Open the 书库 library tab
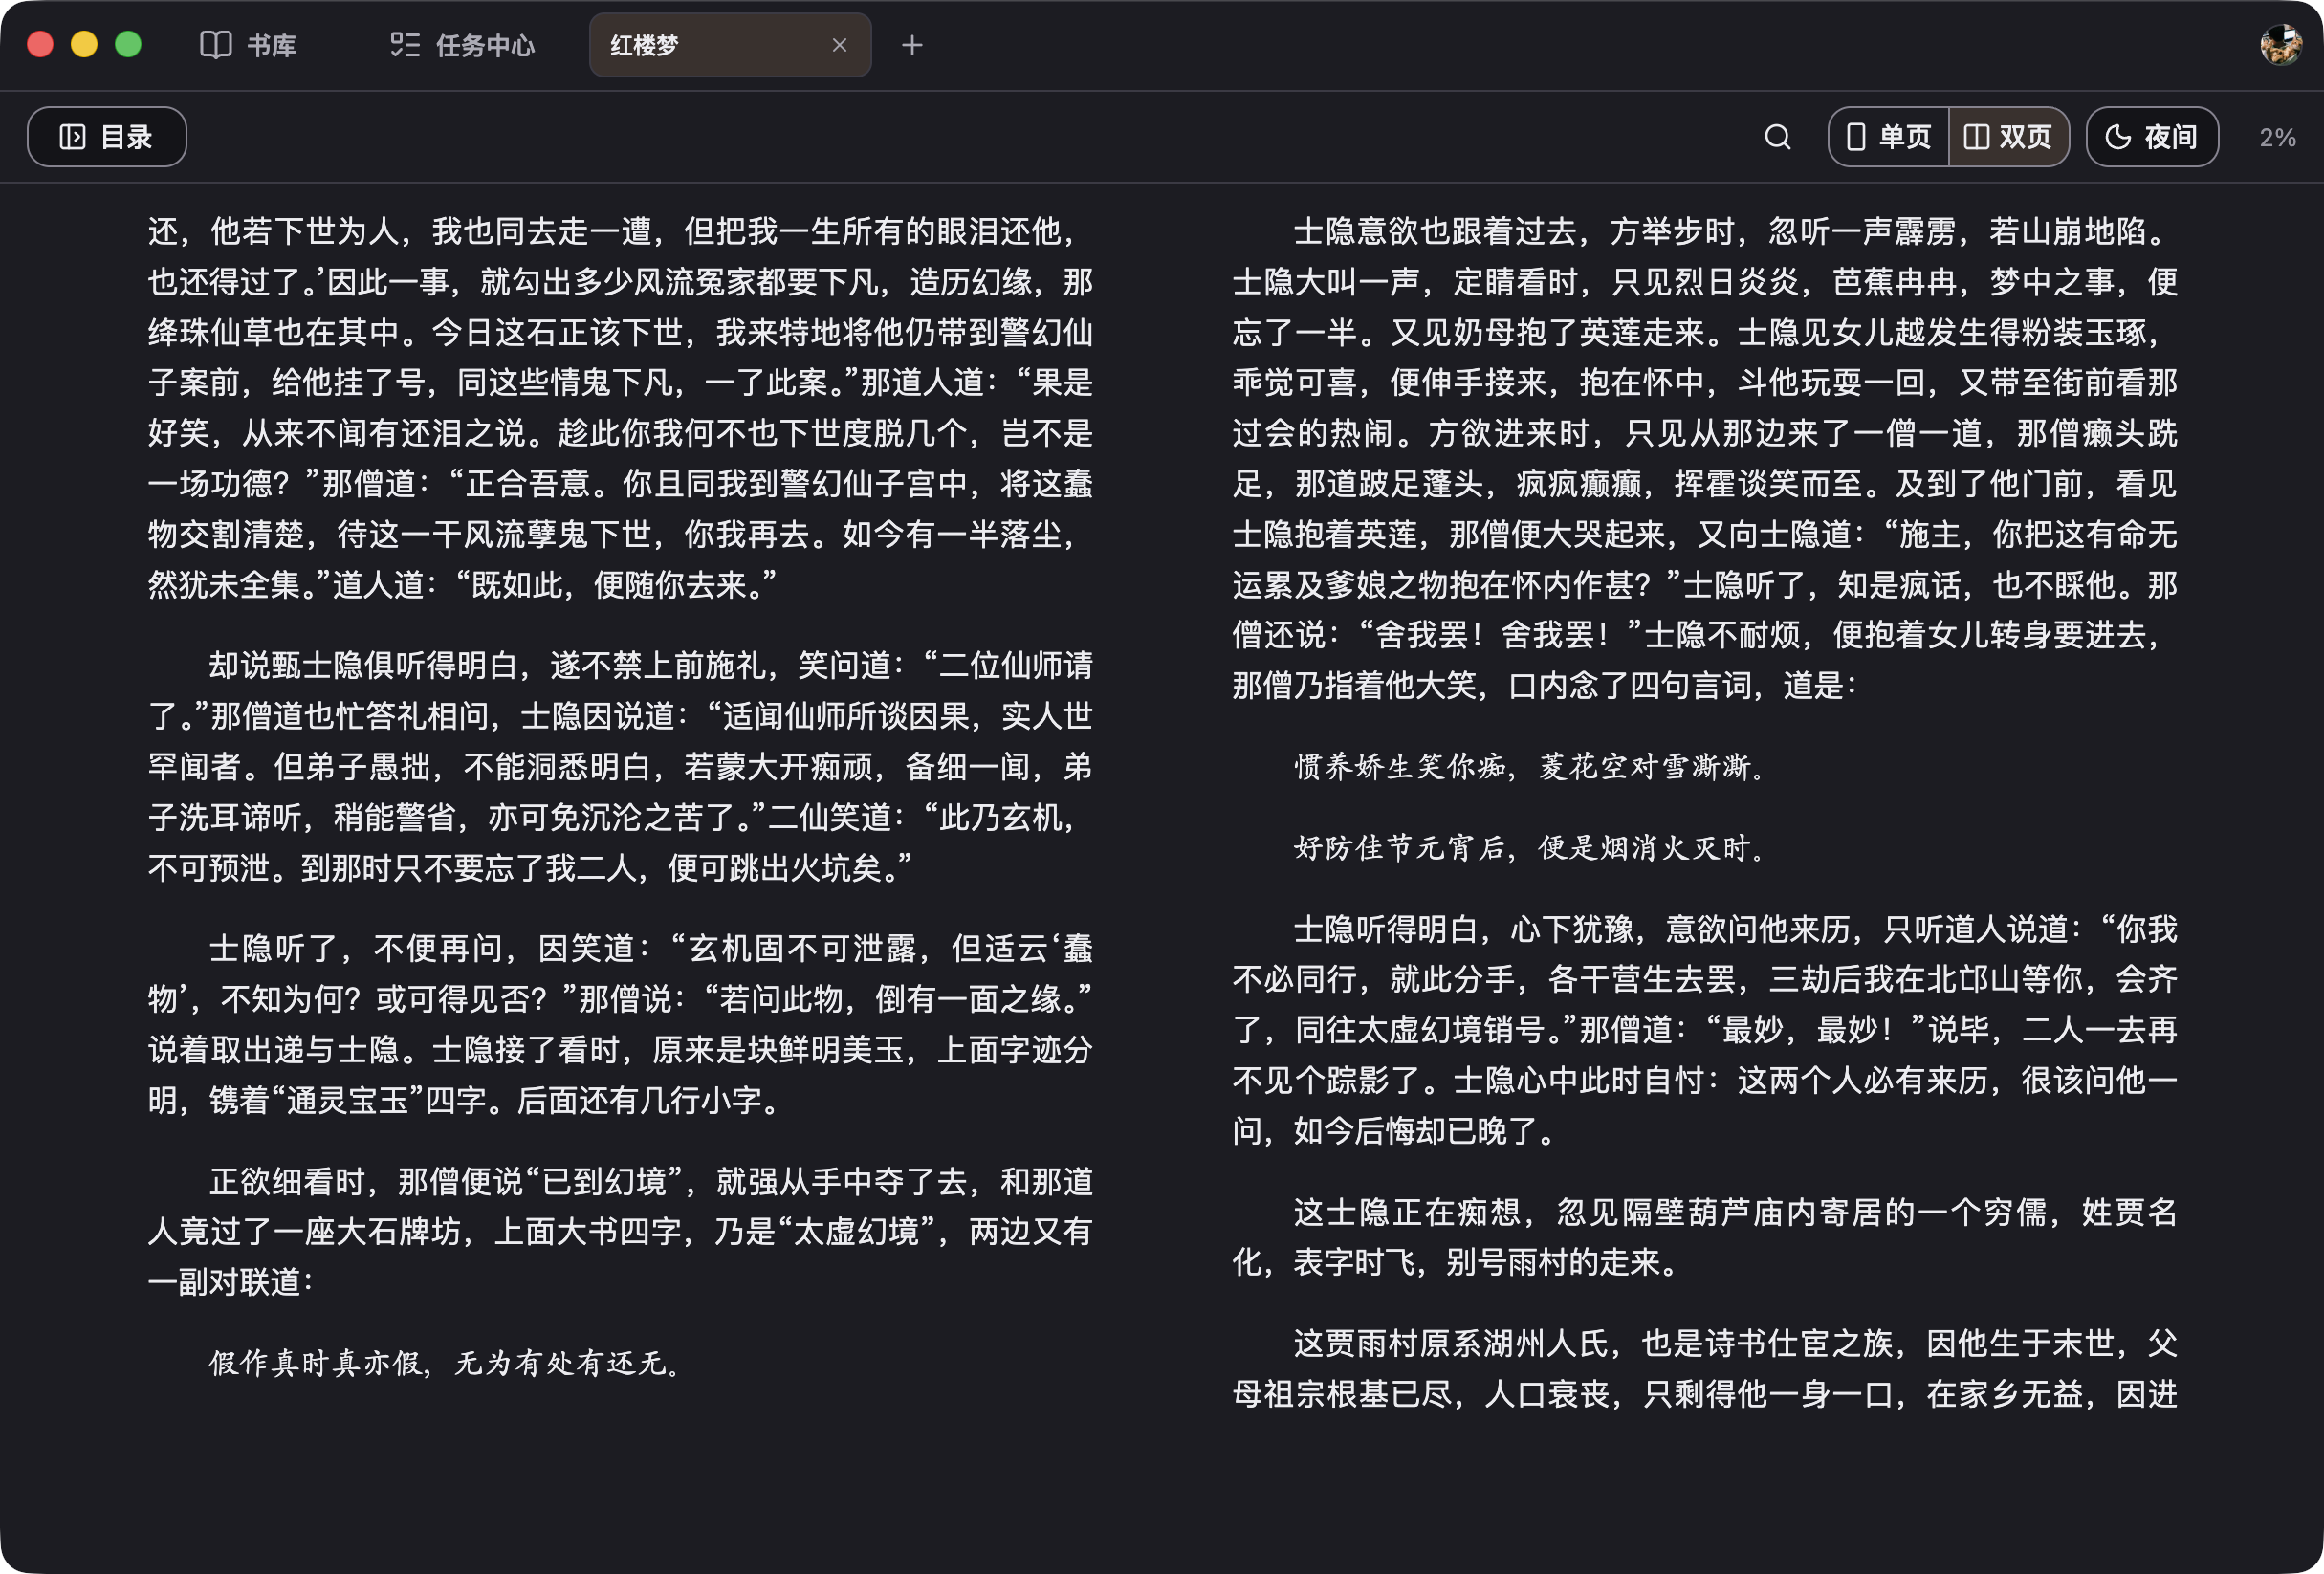The width and height of the screenshot is (2324, 1574). point(248,45)
